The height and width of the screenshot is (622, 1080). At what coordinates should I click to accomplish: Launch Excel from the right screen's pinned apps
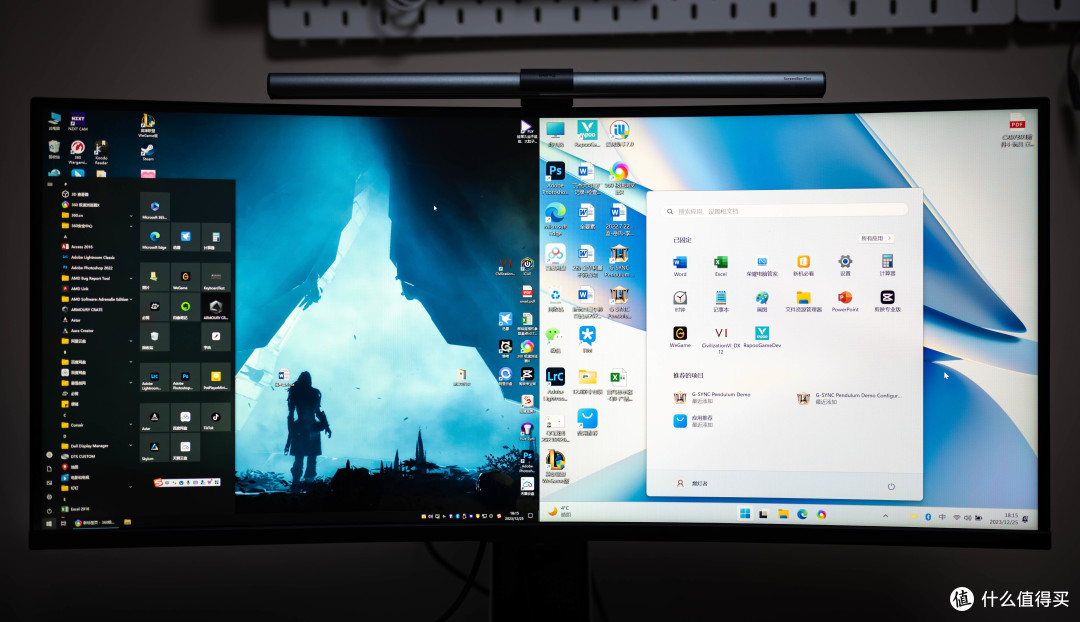click(x=720, y=265)
